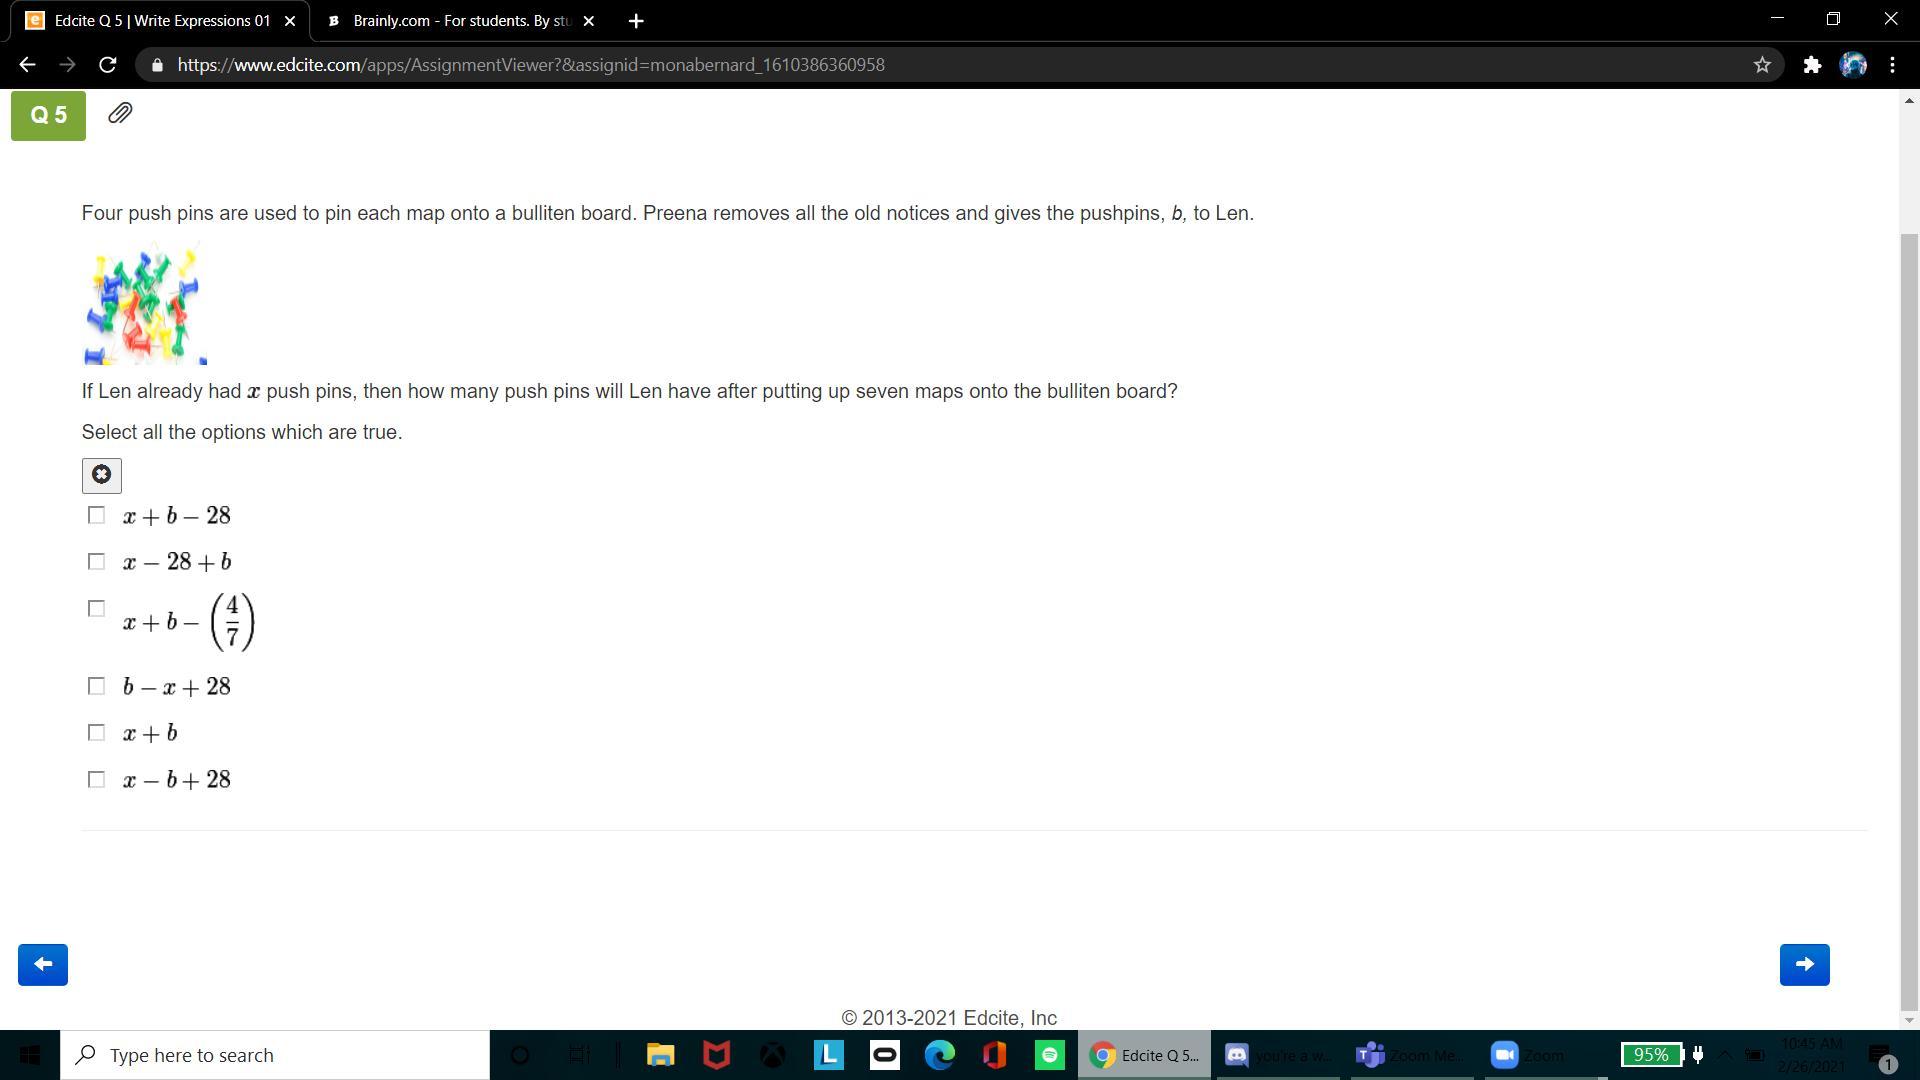Switch to the Brainly.com tab
This screenshot has height=1080, width=1920.
(x=460, y=21)
